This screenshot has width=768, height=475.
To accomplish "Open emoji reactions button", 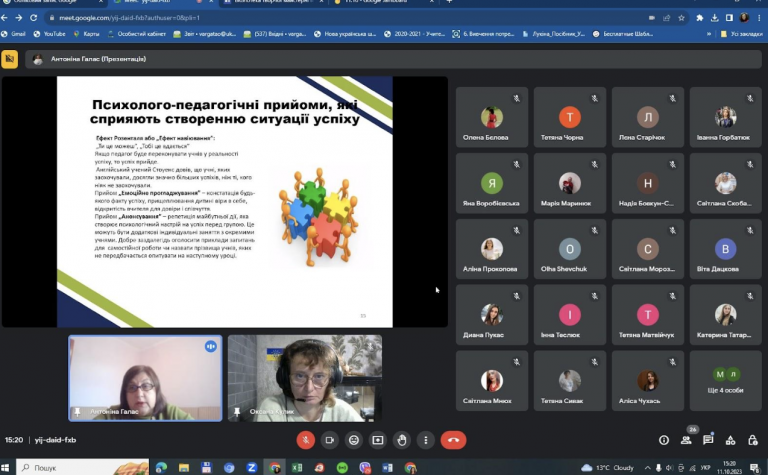I will pyautogui.click(x=354, y=440).
